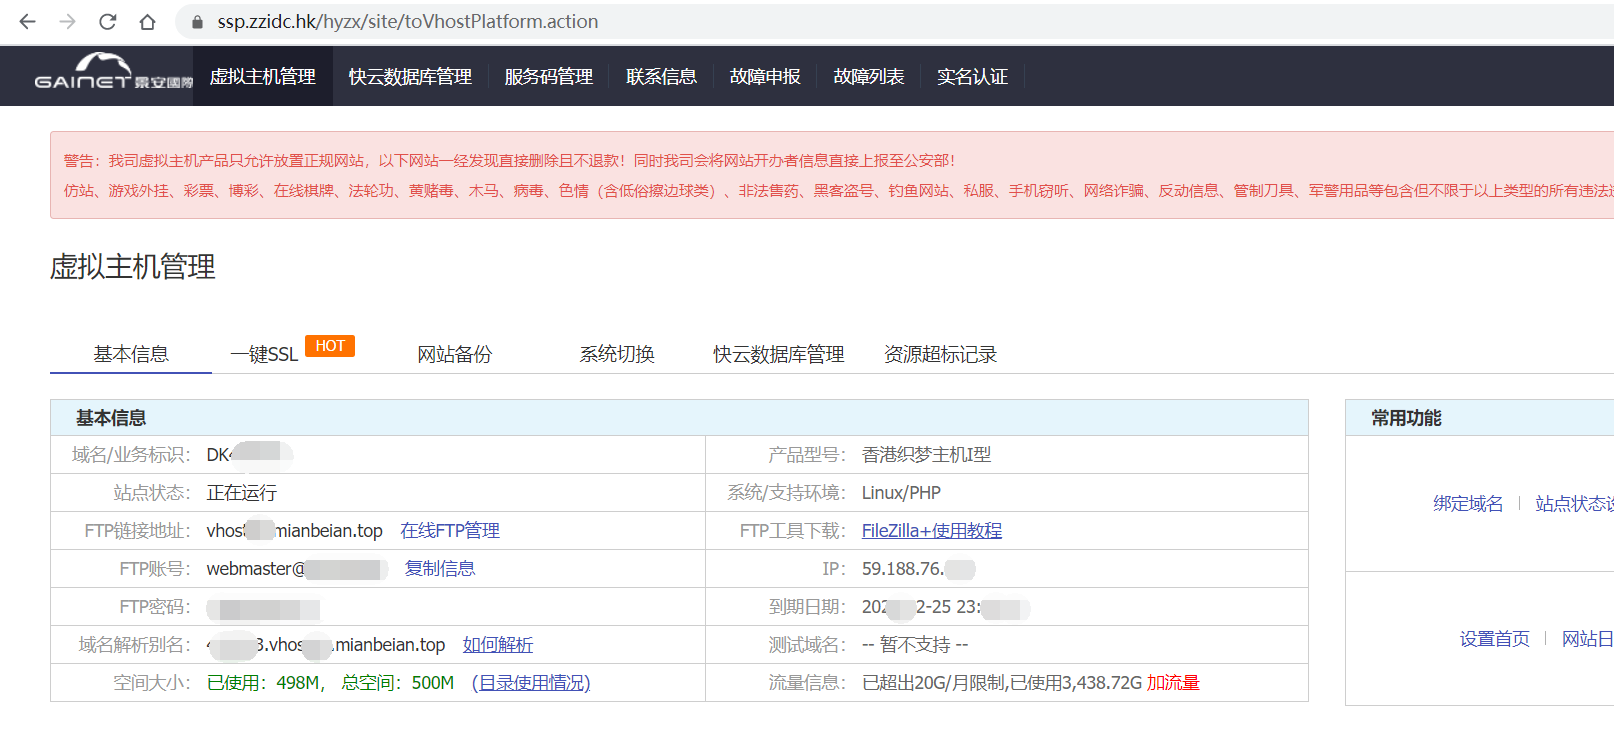Image resolution: width=1614 pixels, height=751 pixels.
Task: Click the orange HOT badge
Action: [329, 346]
